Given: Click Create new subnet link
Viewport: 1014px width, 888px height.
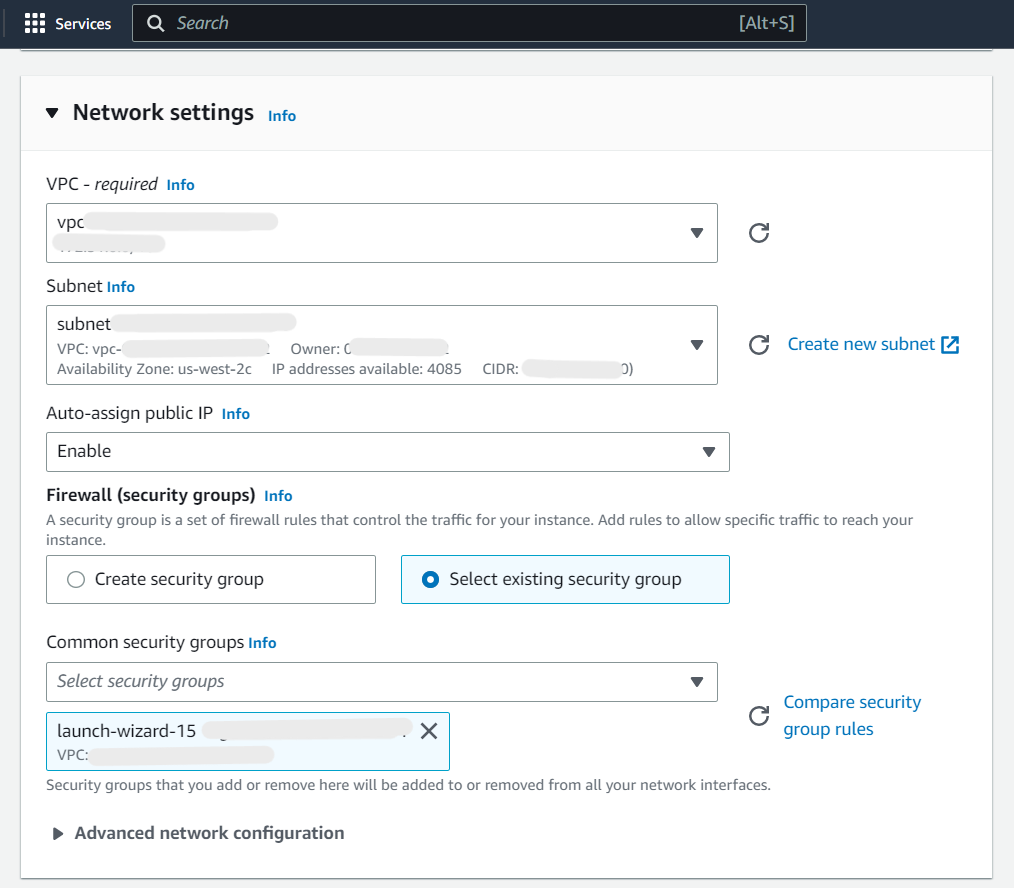Looking at the screenshot, I should (861, 344).
